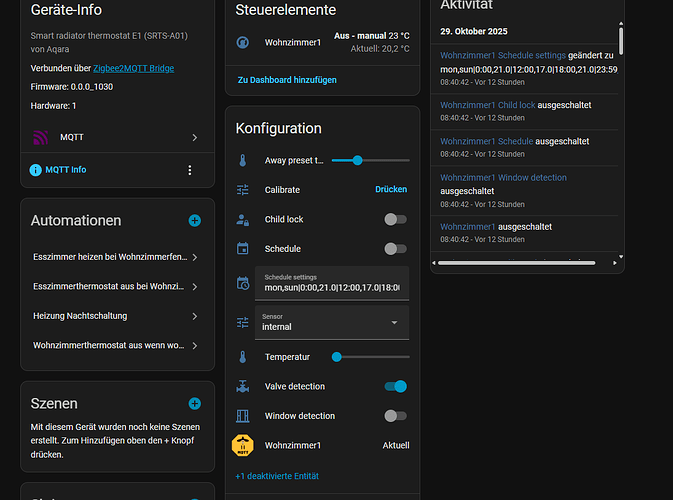
Task: Click the MQTT Info label
Action: (x=66, y=170)
